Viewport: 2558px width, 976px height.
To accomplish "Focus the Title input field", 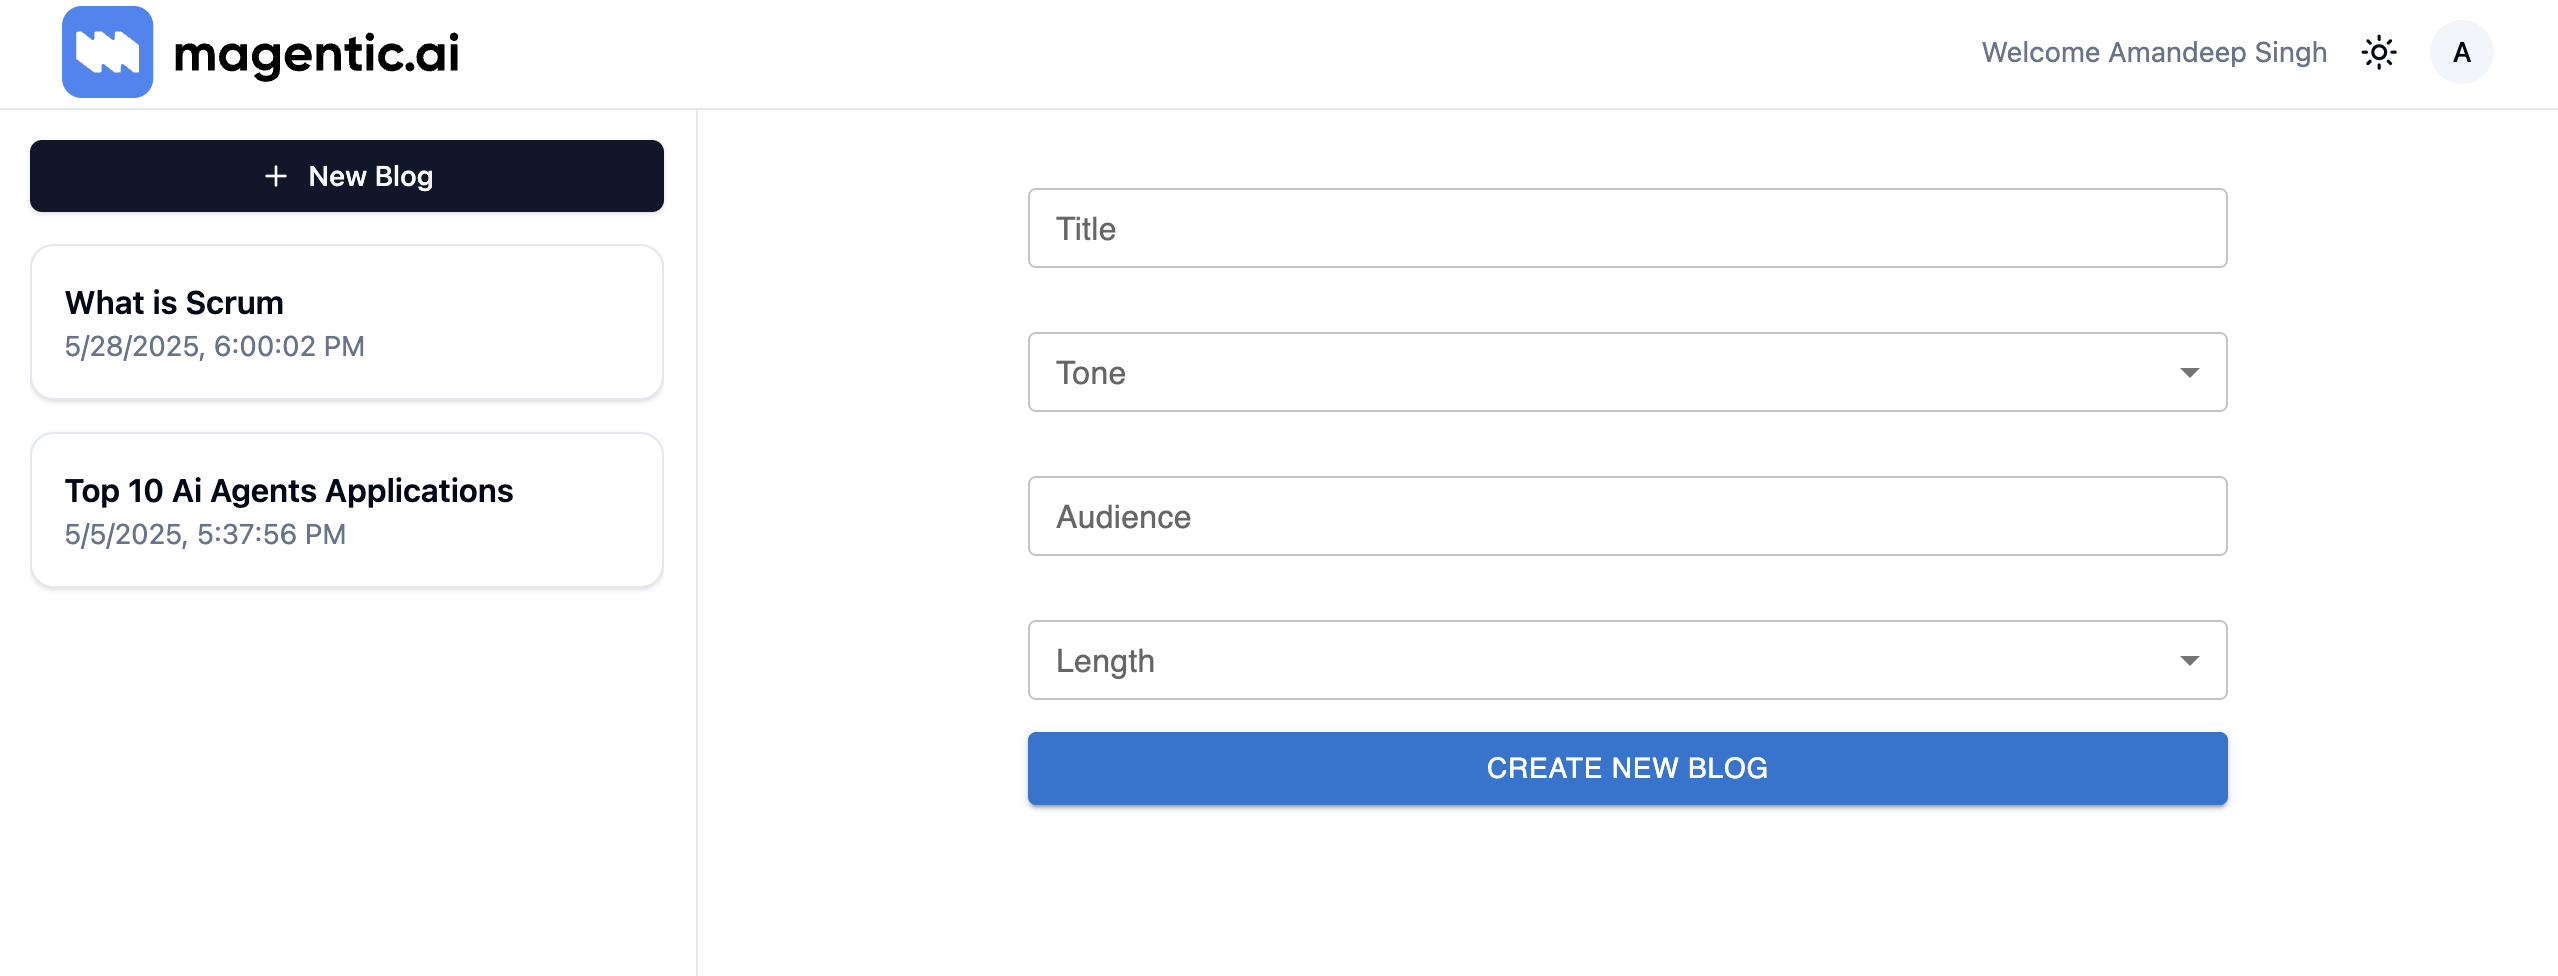I will click(1627, 228).
